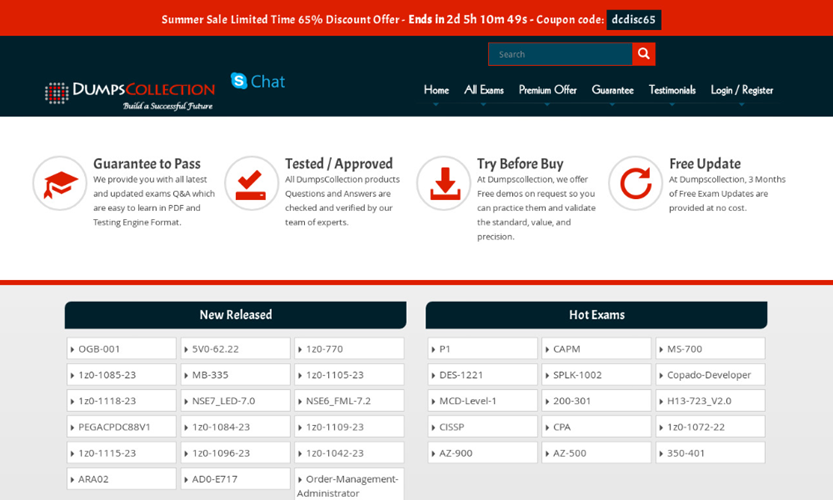Click the Hot Exams section header
Image resolution: width=833 pixels, height=500 pixels.
tap(597, 315)
